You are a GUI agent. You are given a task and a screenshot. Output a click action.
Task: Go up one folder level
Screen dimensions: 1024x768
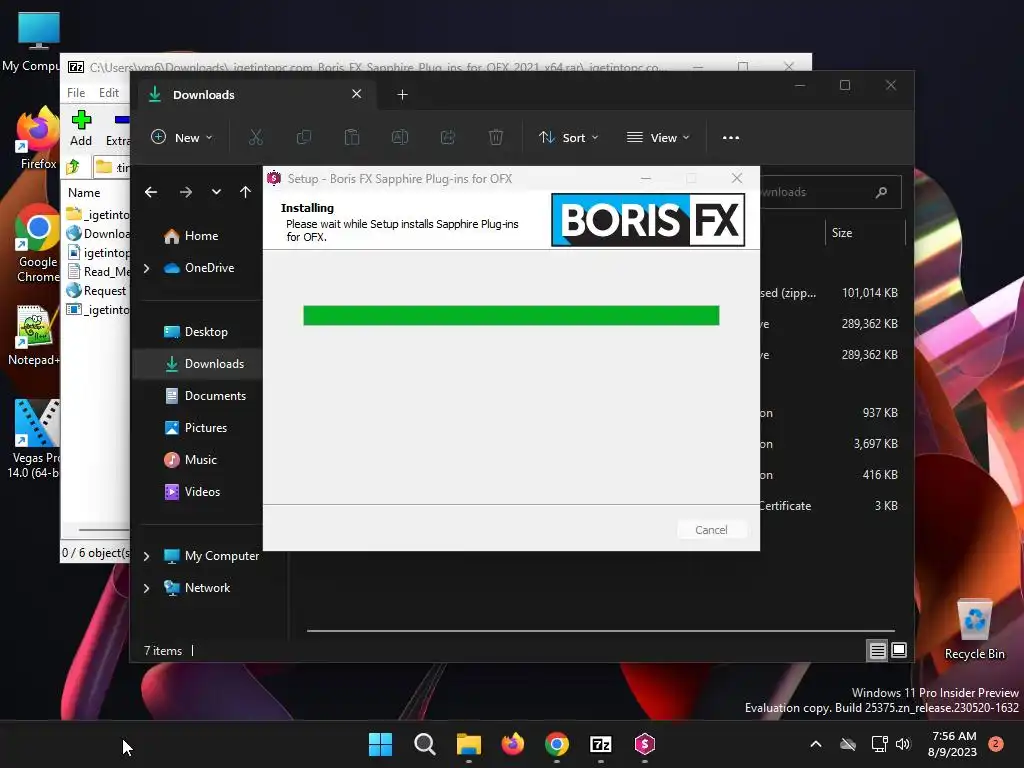[246, 192]
